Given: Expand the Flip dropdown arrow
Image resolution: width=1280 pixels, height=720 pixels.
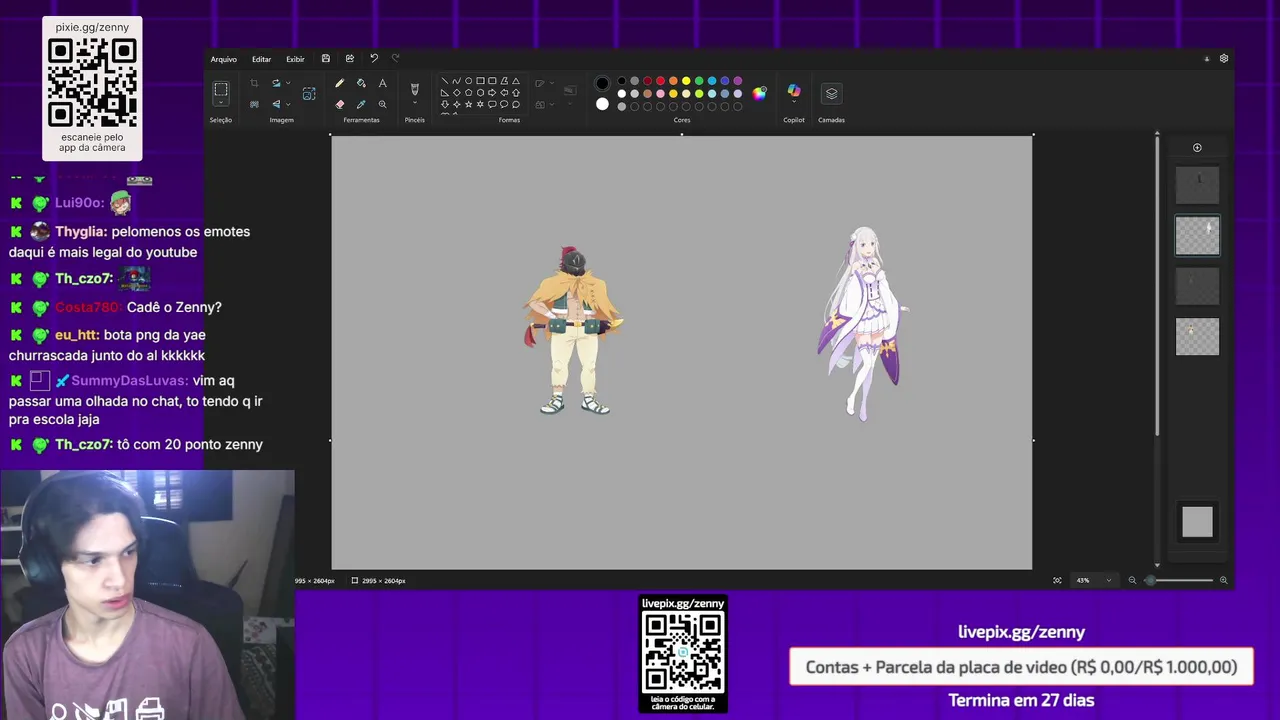Looking at the screenshot, I should pos(288,104).
